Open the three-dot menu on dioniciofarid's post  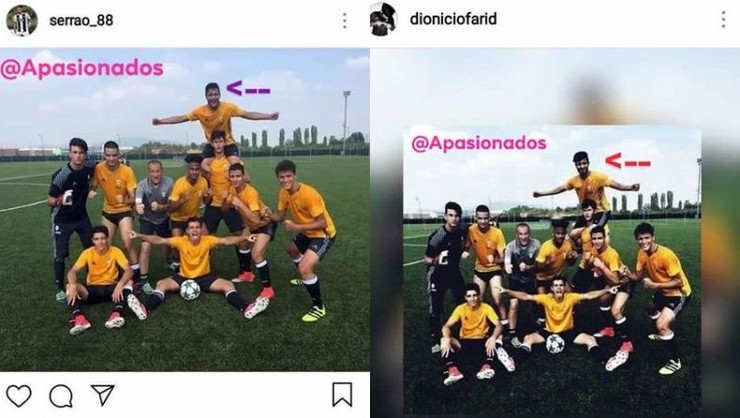tap(723, 19)
